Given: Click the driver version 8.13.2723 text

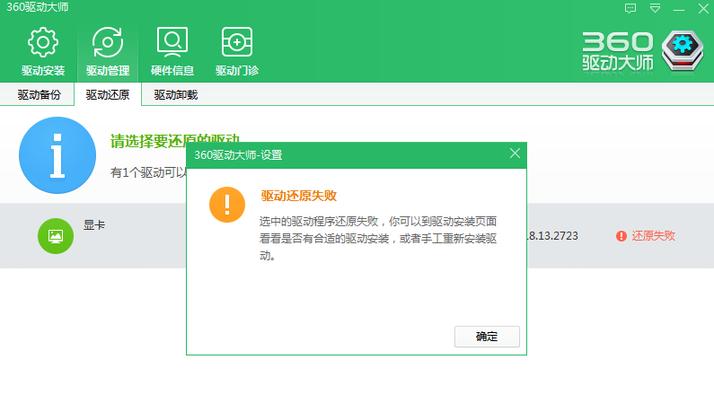Looking at the screenshot, I should (553, 236).
